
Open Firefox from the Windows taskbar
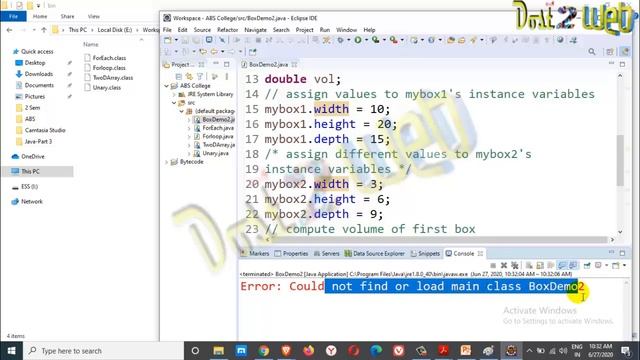click(309, 351)
